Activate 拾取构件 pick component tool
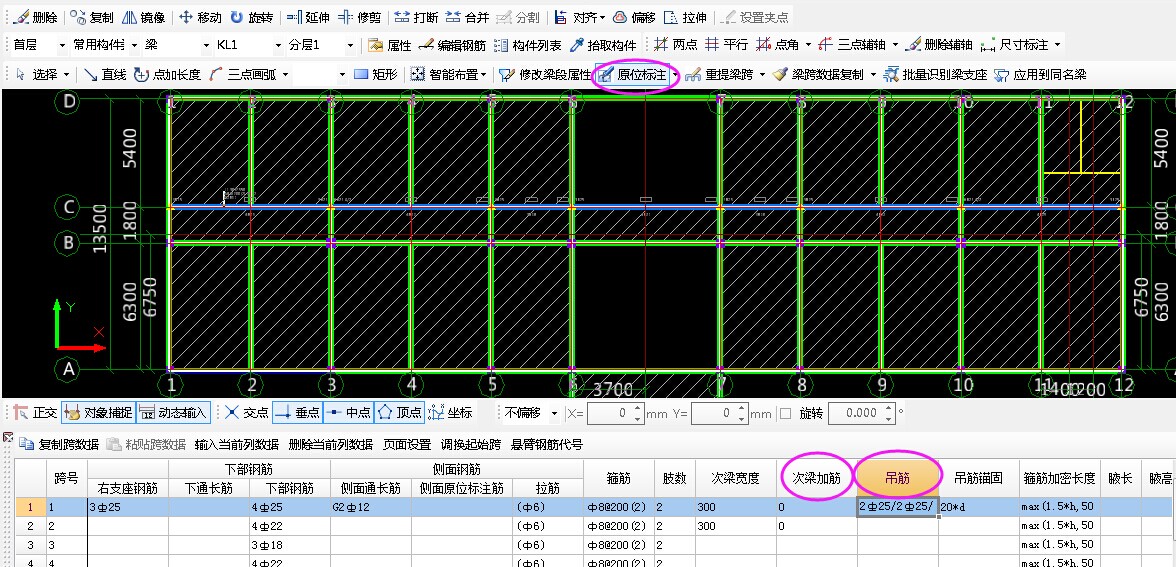Viewport: 1176px width, 567px height. (603, 45)
